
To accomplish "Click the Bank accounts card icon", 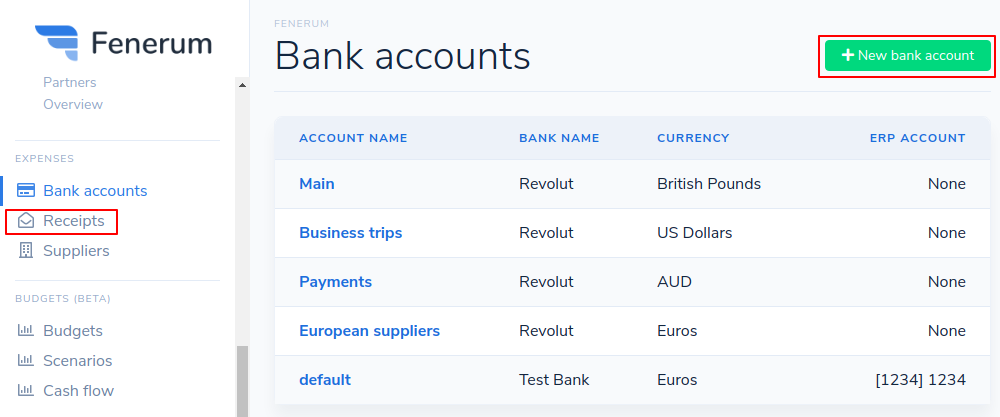I will [26, 191].
